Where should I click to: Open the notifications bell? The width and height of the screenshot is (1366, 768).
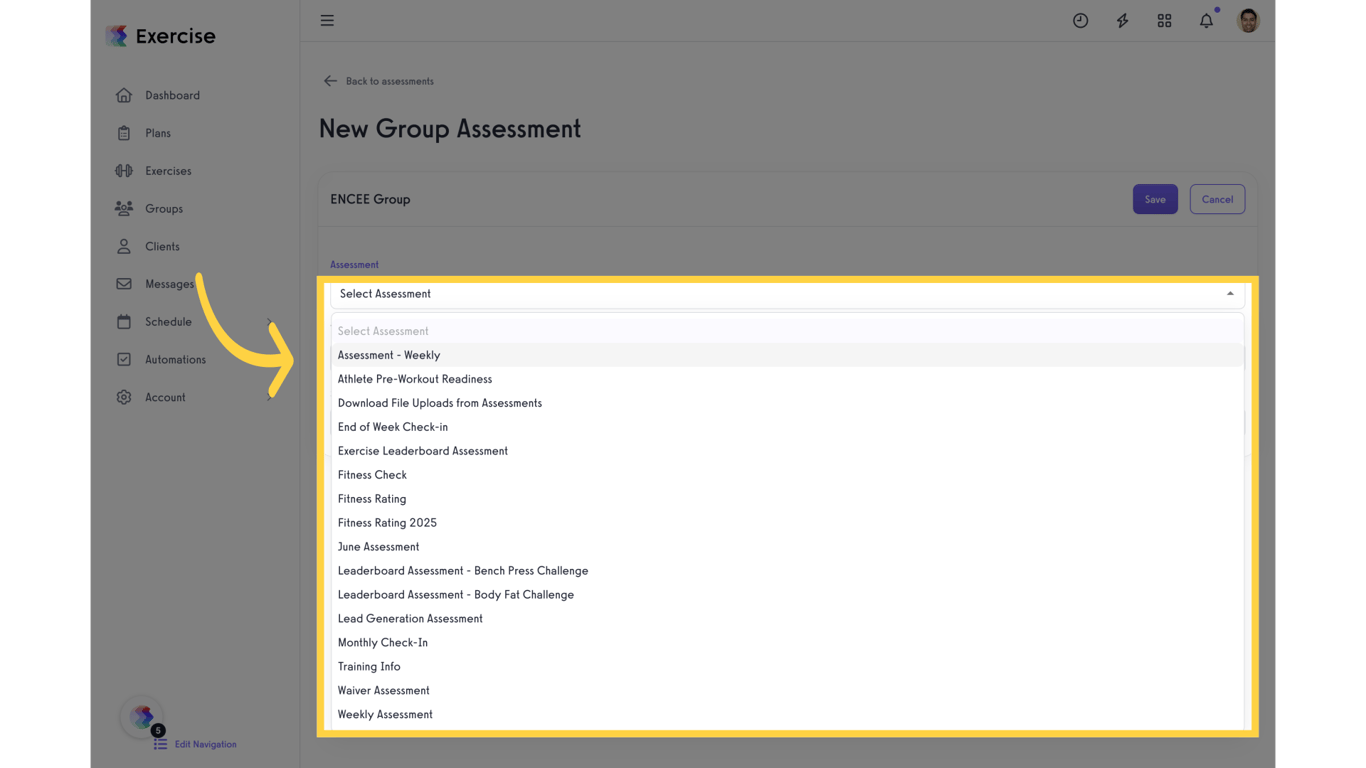[x=1206, y=20]
